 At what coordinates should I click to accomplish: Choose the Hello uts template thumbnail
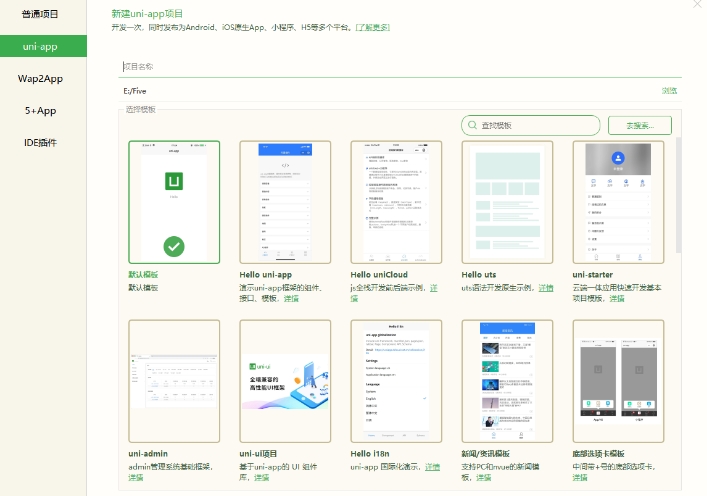(507, 202)
